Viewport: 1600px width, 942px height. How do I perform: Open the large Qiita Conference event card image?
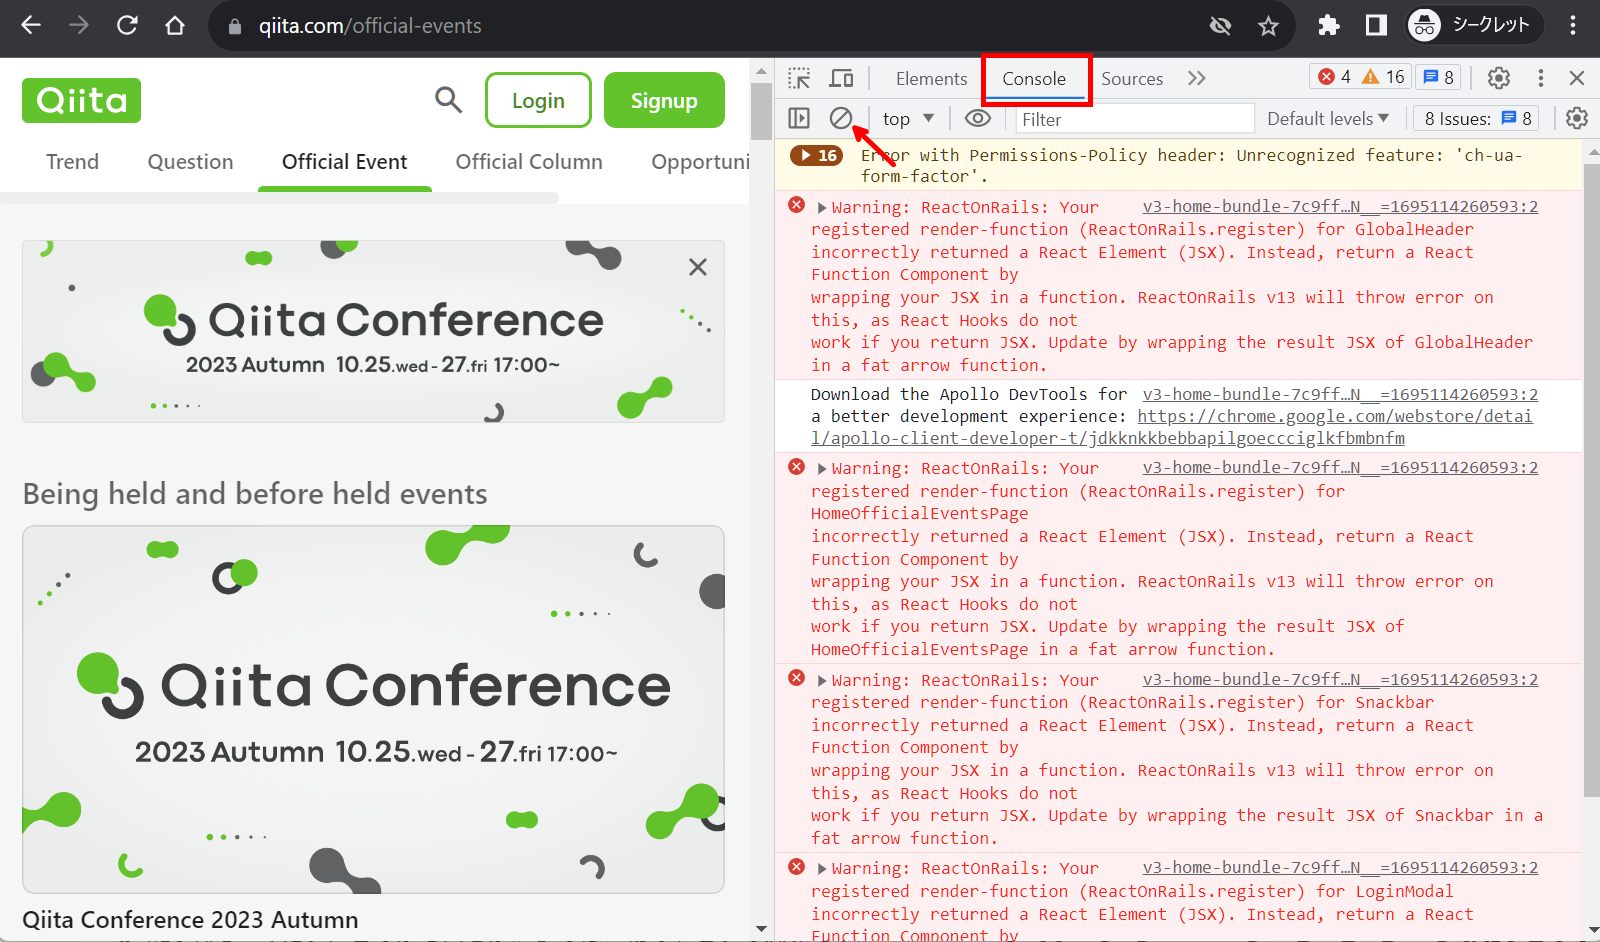coord(373,709)
